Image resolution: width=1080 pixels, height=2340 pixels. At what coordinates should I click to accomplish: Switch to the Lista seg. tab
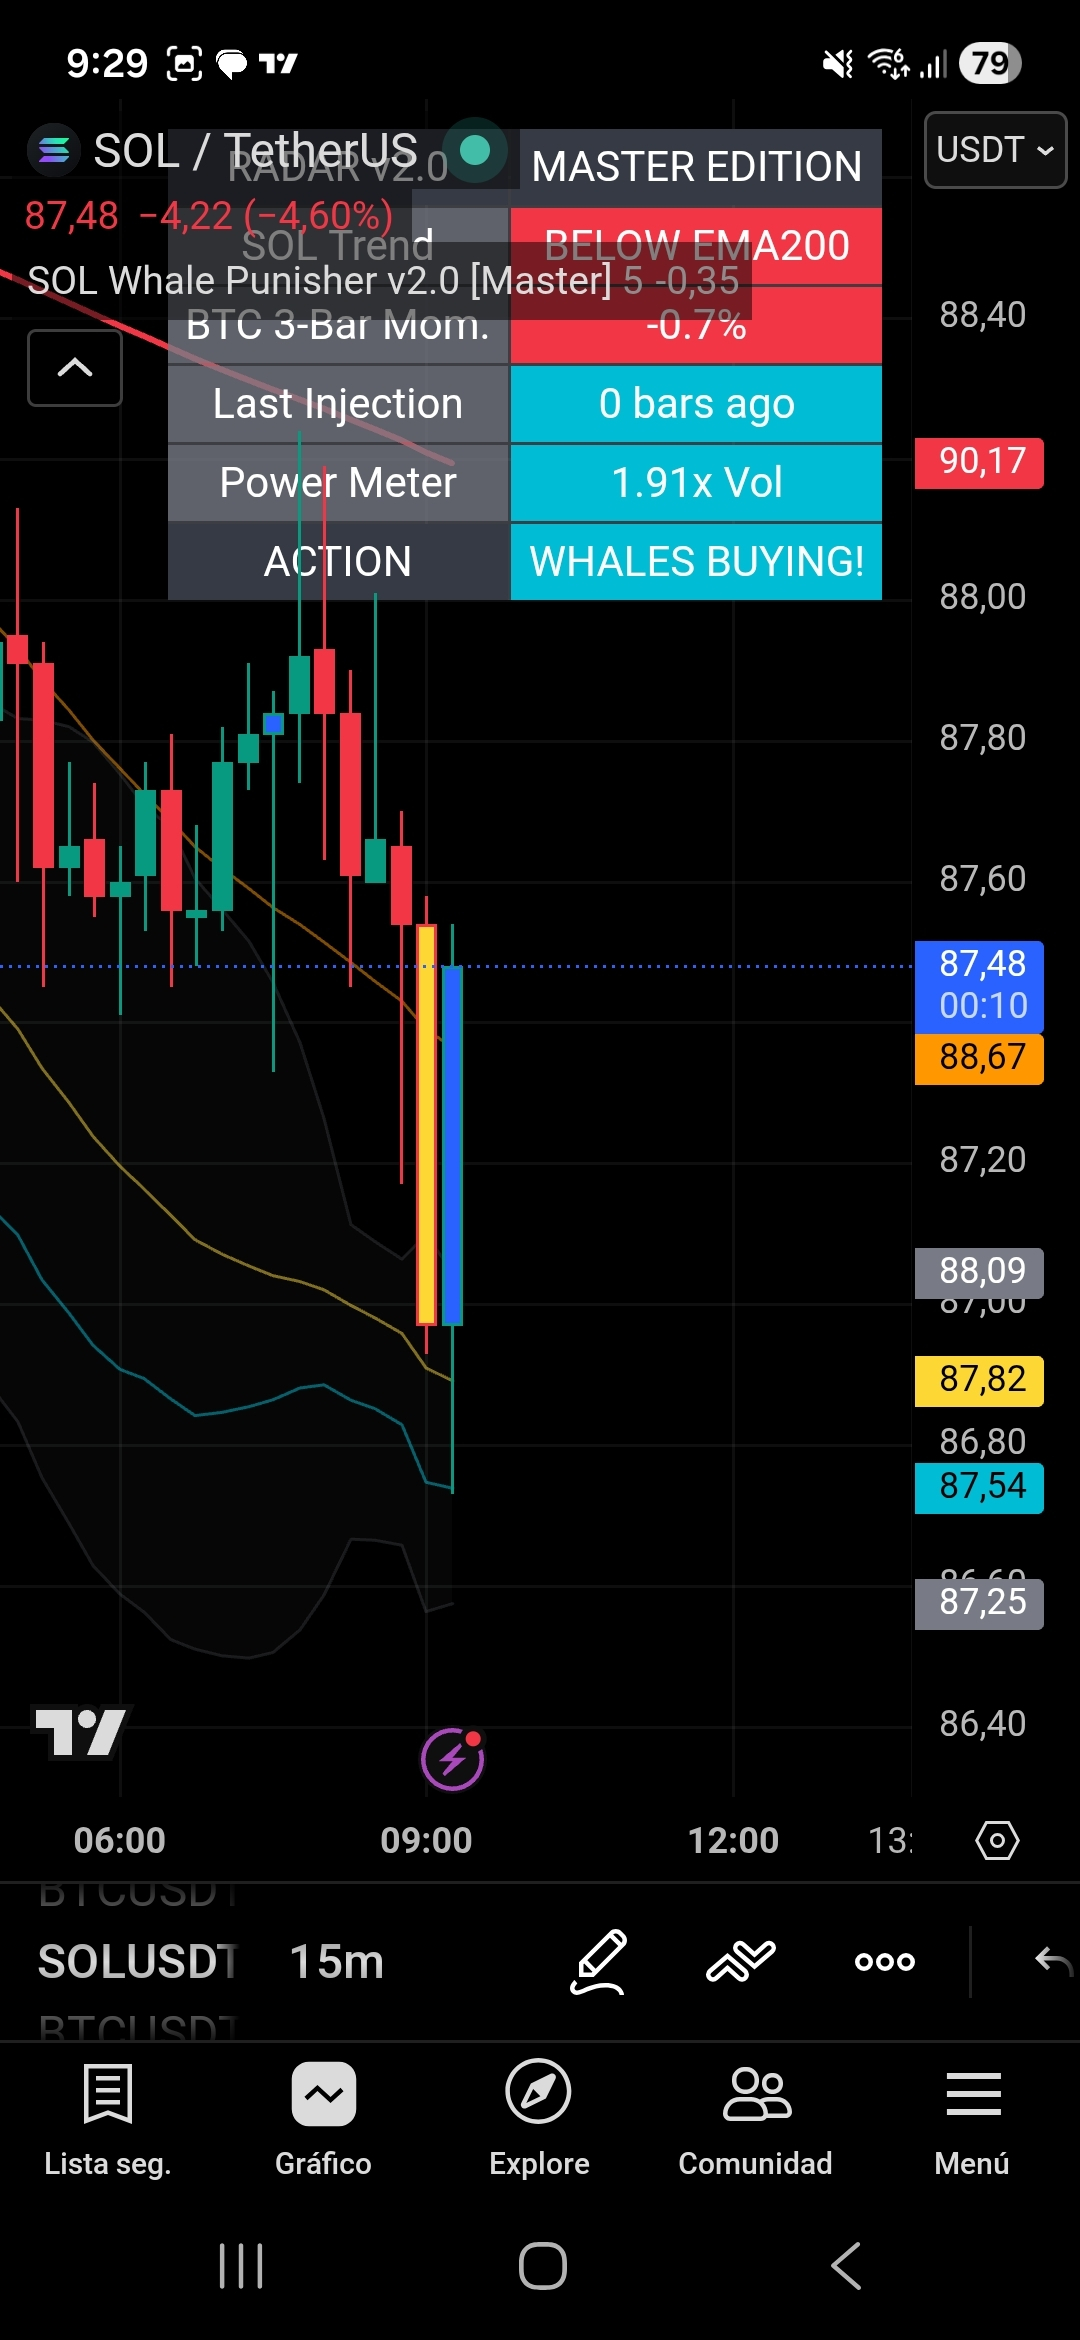point(108,2119)
